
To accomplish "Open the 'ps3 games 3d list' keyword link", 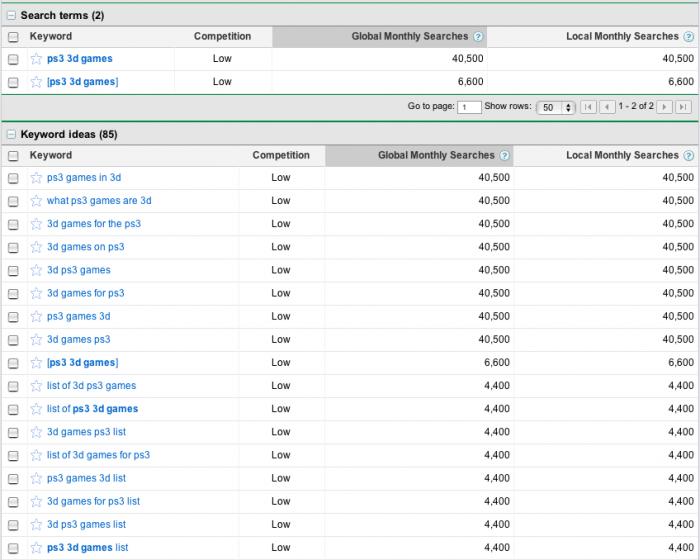I will point(87,478).
